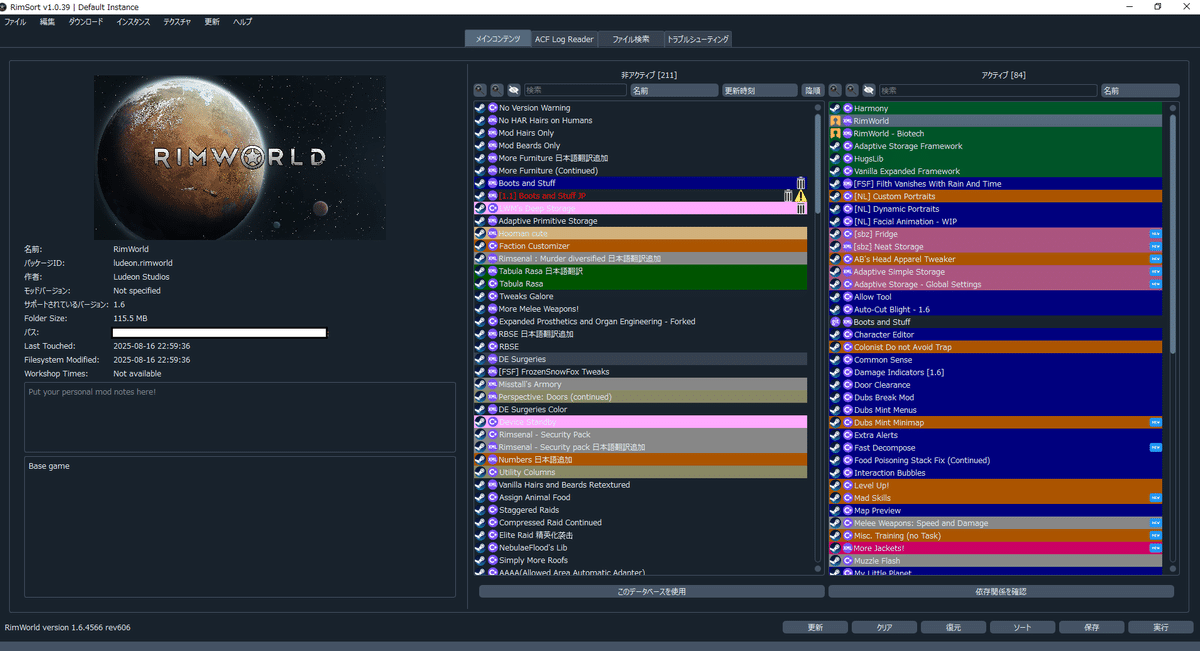Click the crossed-eye filter icon in inactive search bar
Screen dimensions: 1200x651
tap(514, 89)
